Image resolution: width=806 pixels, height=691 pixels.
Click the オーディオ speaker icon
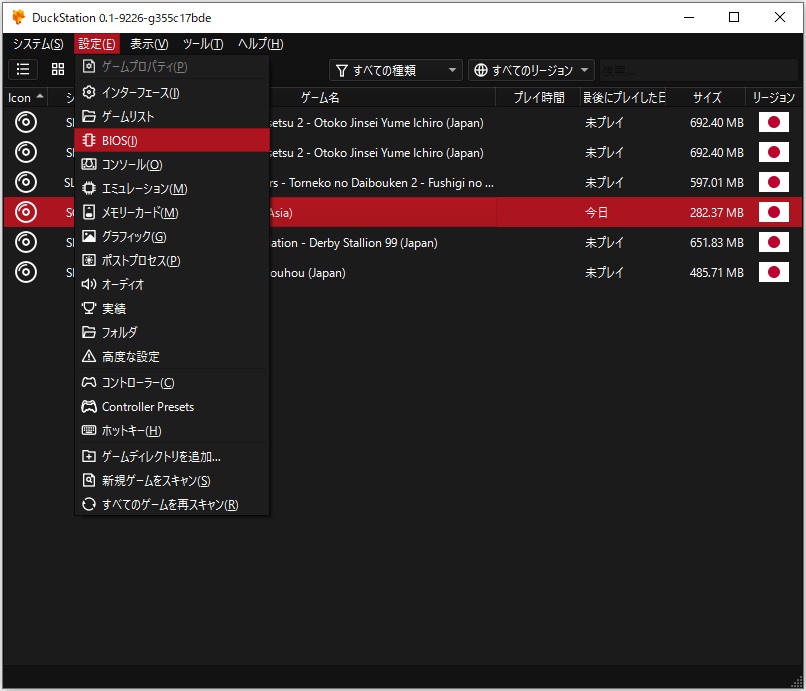89,284
